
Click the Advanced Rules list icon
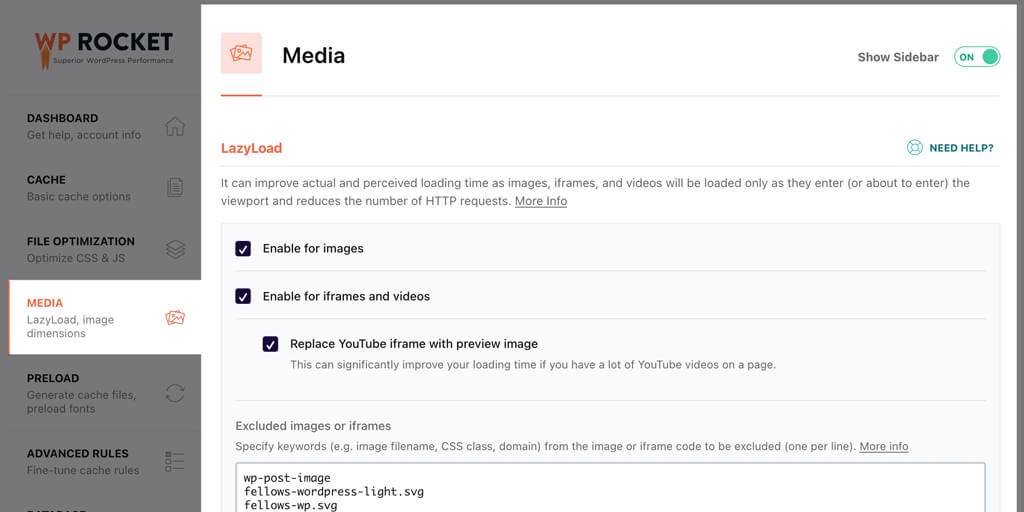pos(175,462)
